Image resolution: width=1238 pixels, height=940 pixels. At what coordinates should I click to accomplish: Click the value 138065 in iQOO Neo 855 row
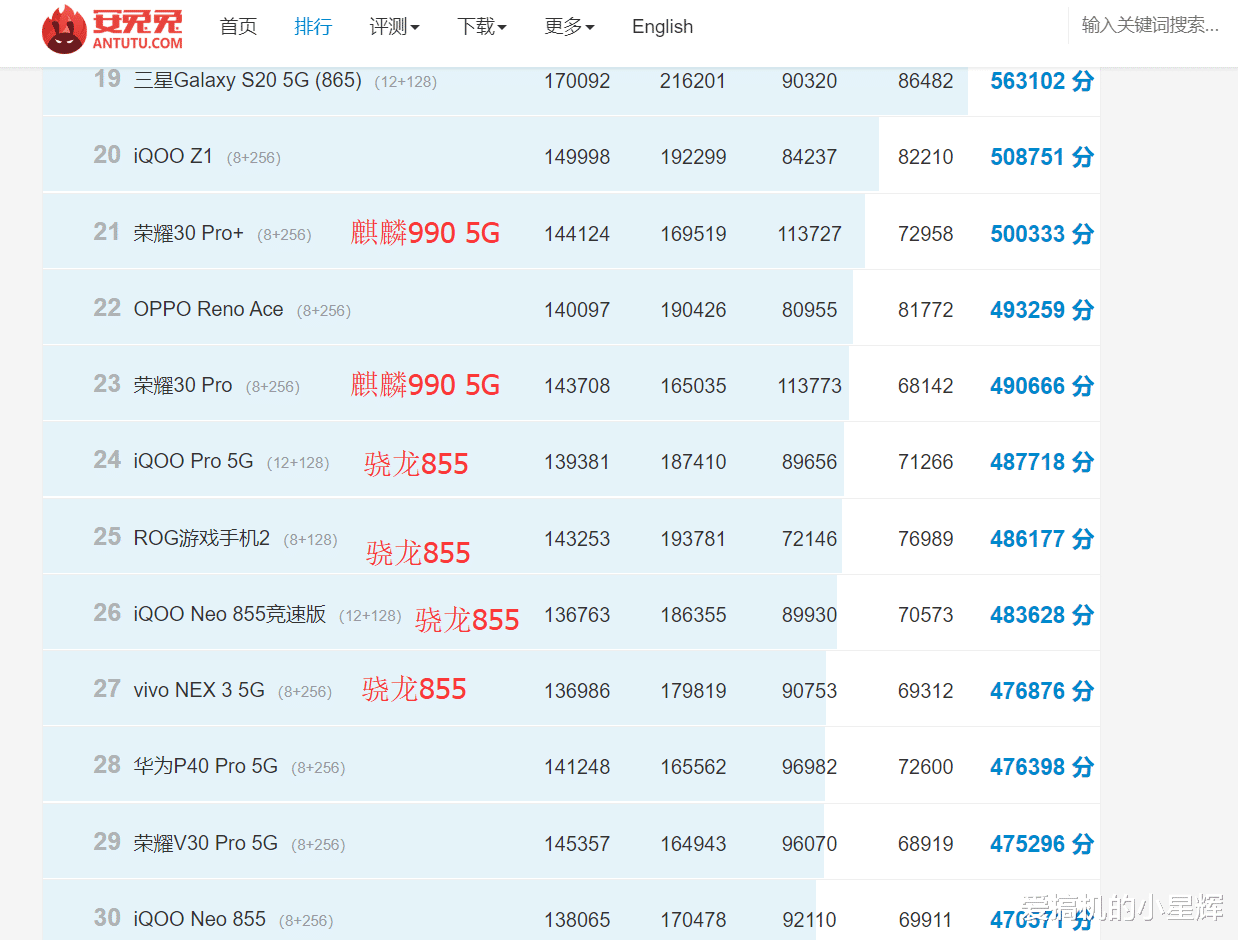click(577, 920)
